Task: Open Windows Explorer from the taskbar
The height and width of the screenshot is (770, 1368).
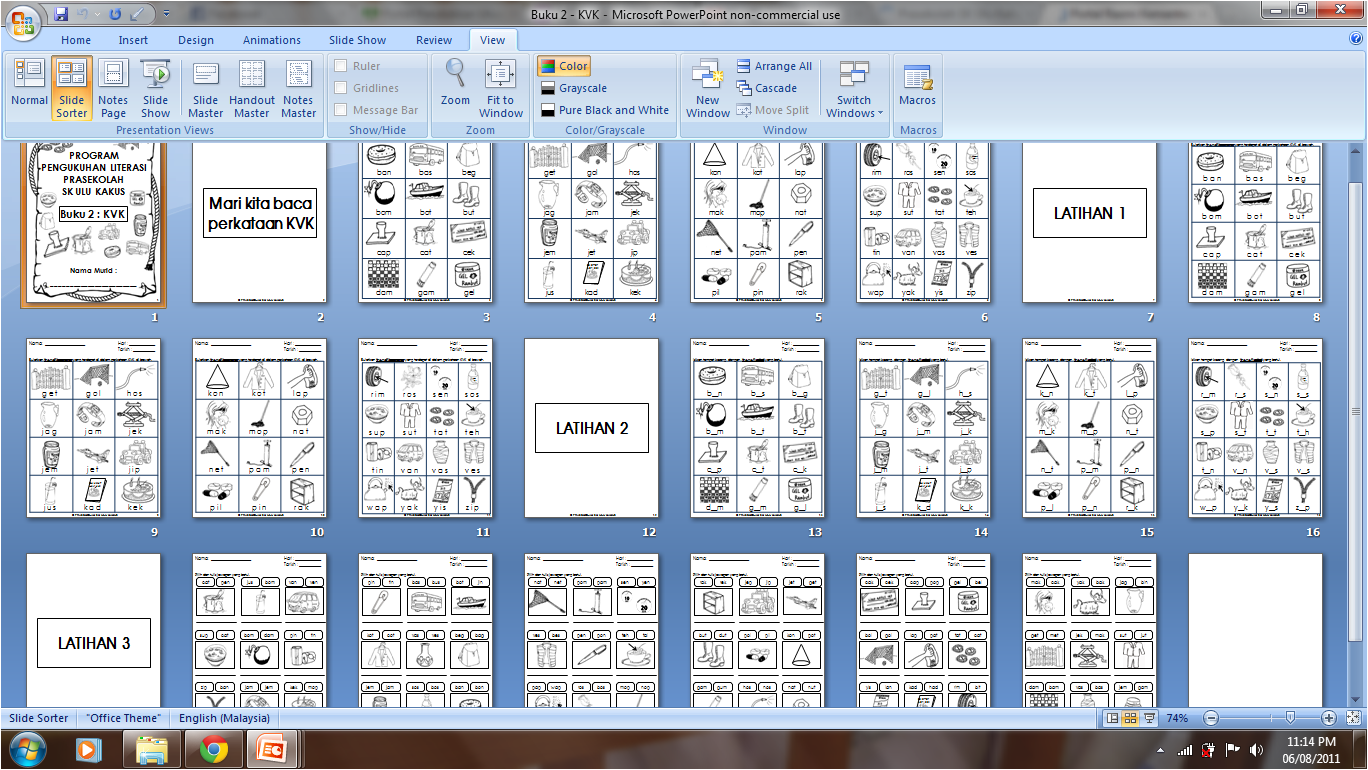Action: click(151, 749)
